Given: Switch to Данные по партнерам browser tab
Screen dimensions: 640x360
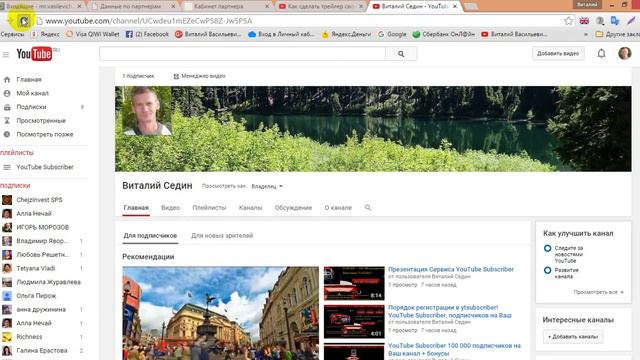Looking at the screenshot, I should coord(131,6).
